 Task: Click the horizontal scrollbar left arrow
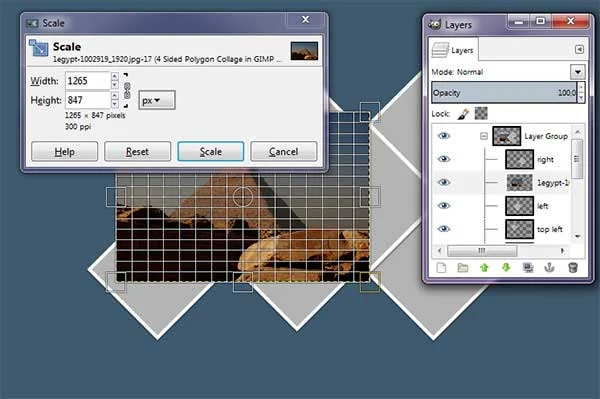coord(439,251)
